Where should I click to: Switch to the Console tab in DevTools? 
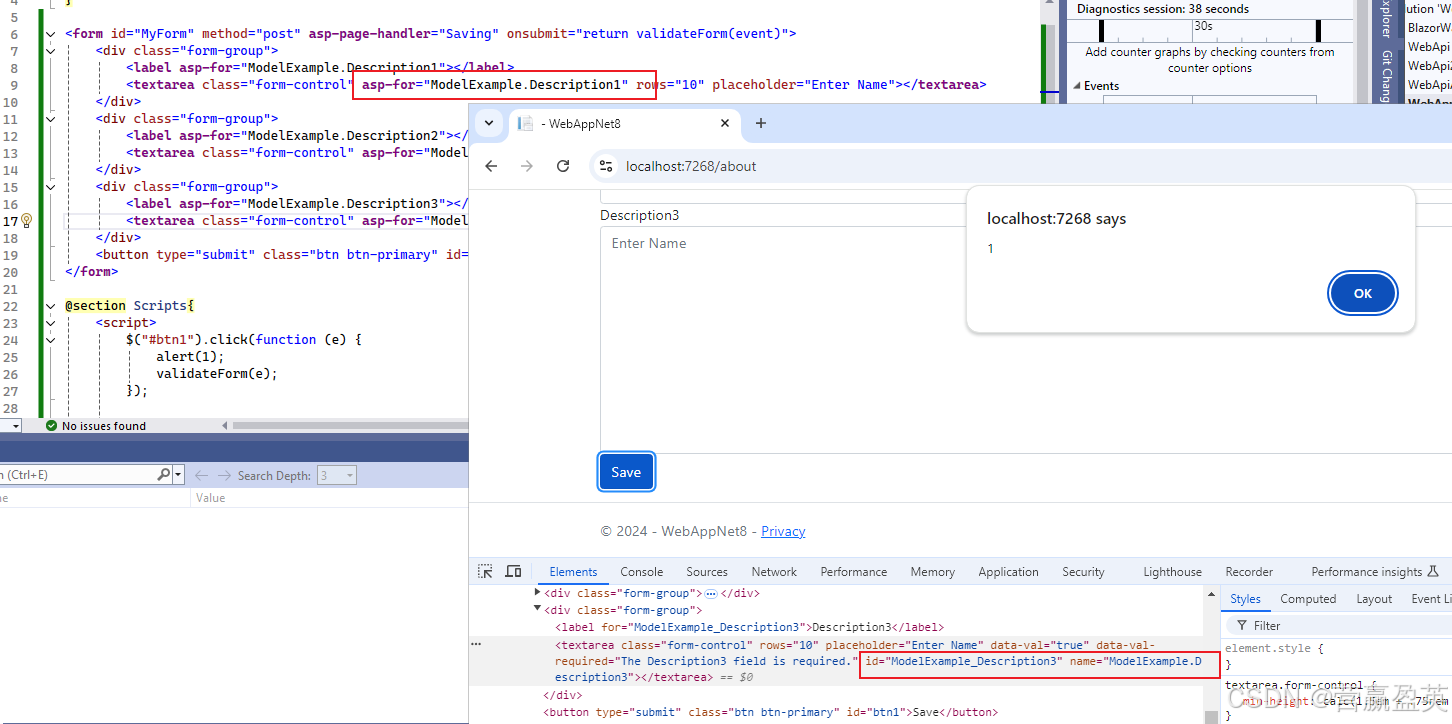pos(641,571)
